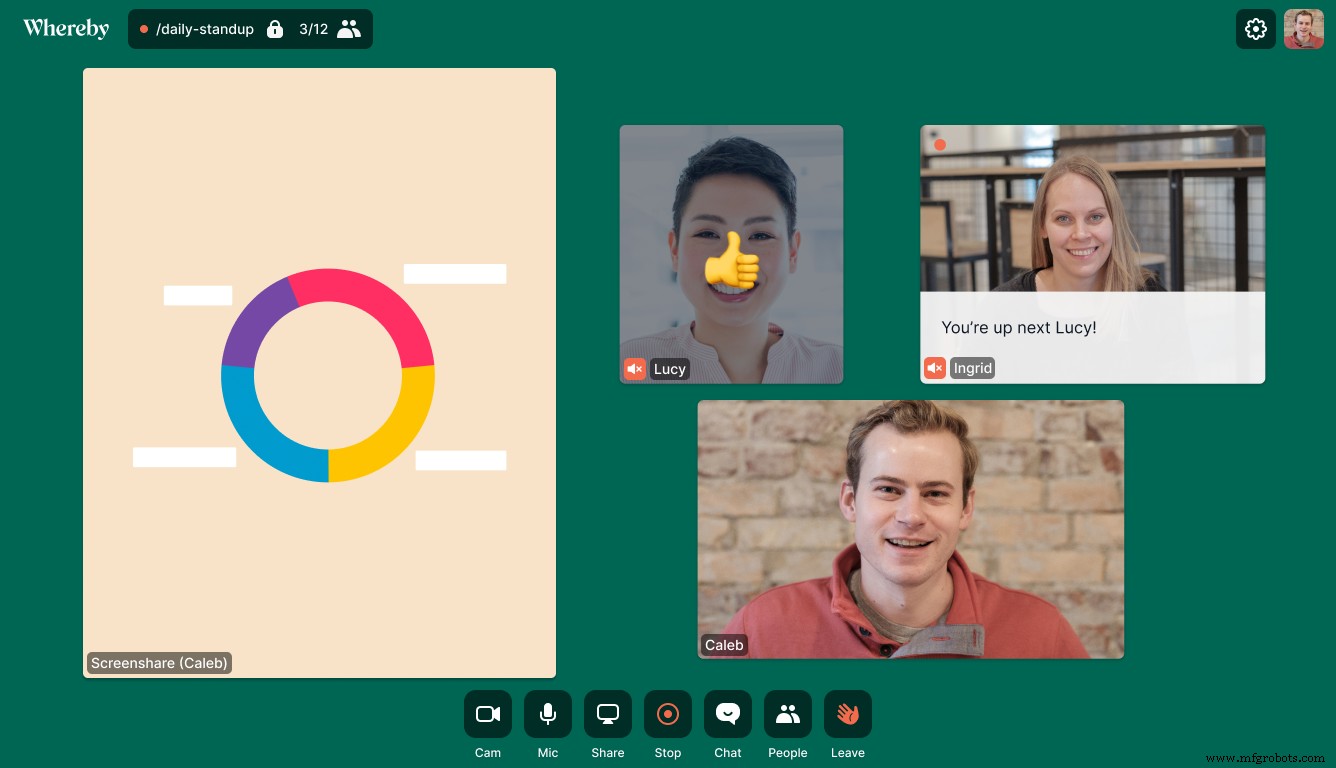Image resolution: width=1336 pixels, height=768 pixels.
Task: Click your profile avatar in the top corner
Action: [x=1303, y=28]
